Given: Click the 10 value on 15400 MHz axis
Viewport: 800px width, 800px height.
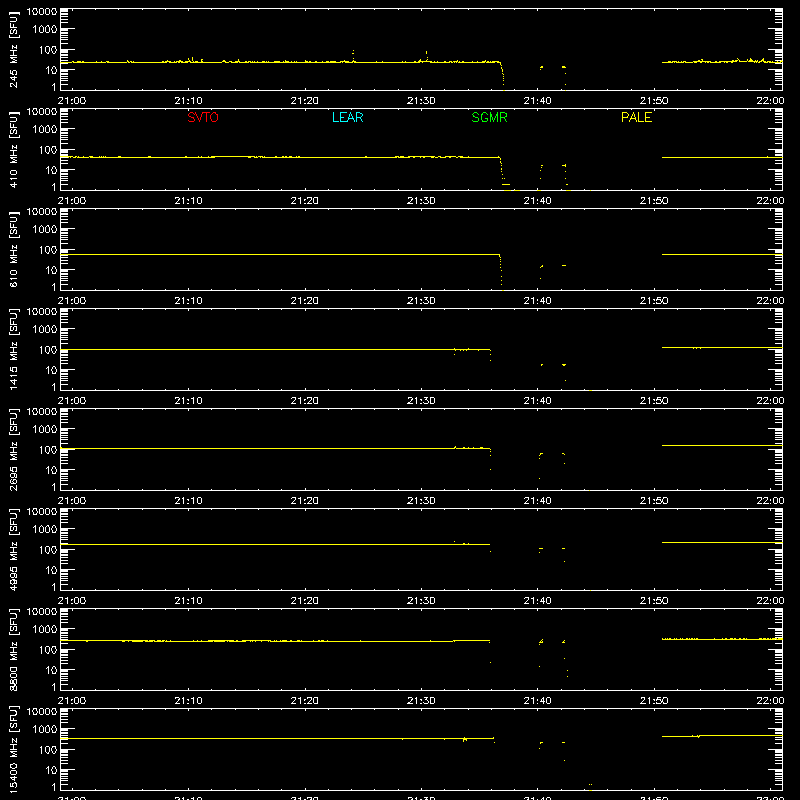Looking at the screenshot, I should (51, 770).
